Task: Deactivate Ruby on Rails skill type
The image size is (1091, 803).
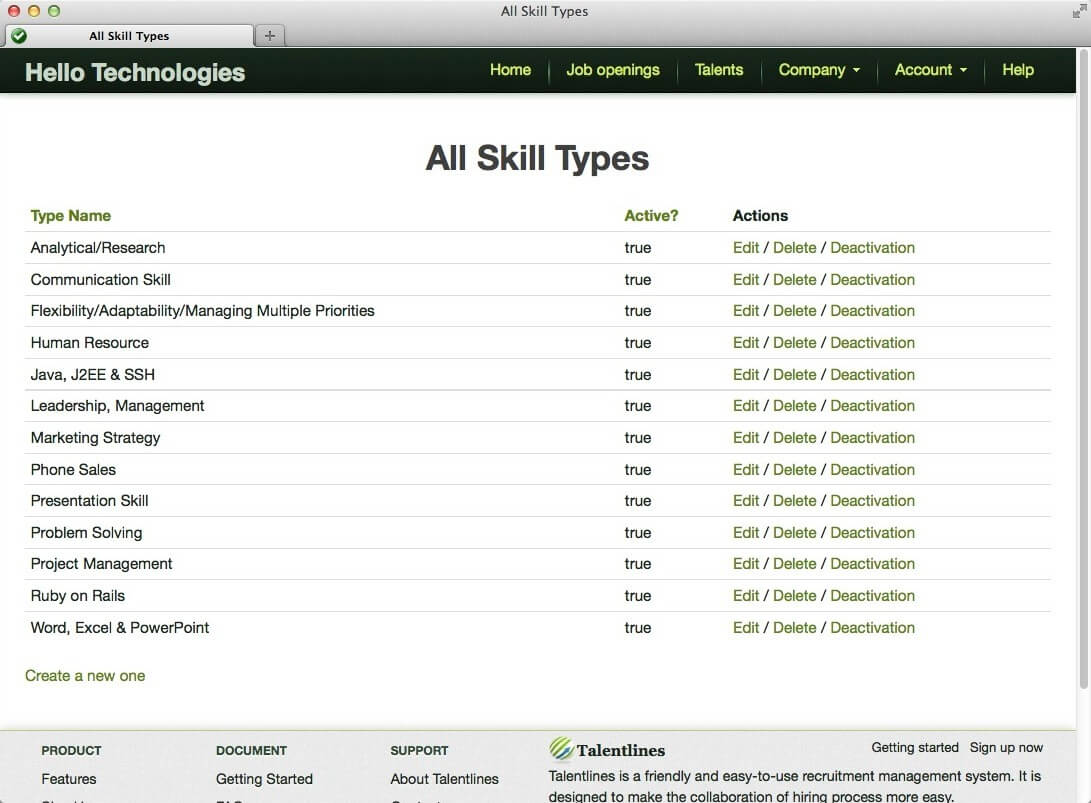Action: pos(873,596)
